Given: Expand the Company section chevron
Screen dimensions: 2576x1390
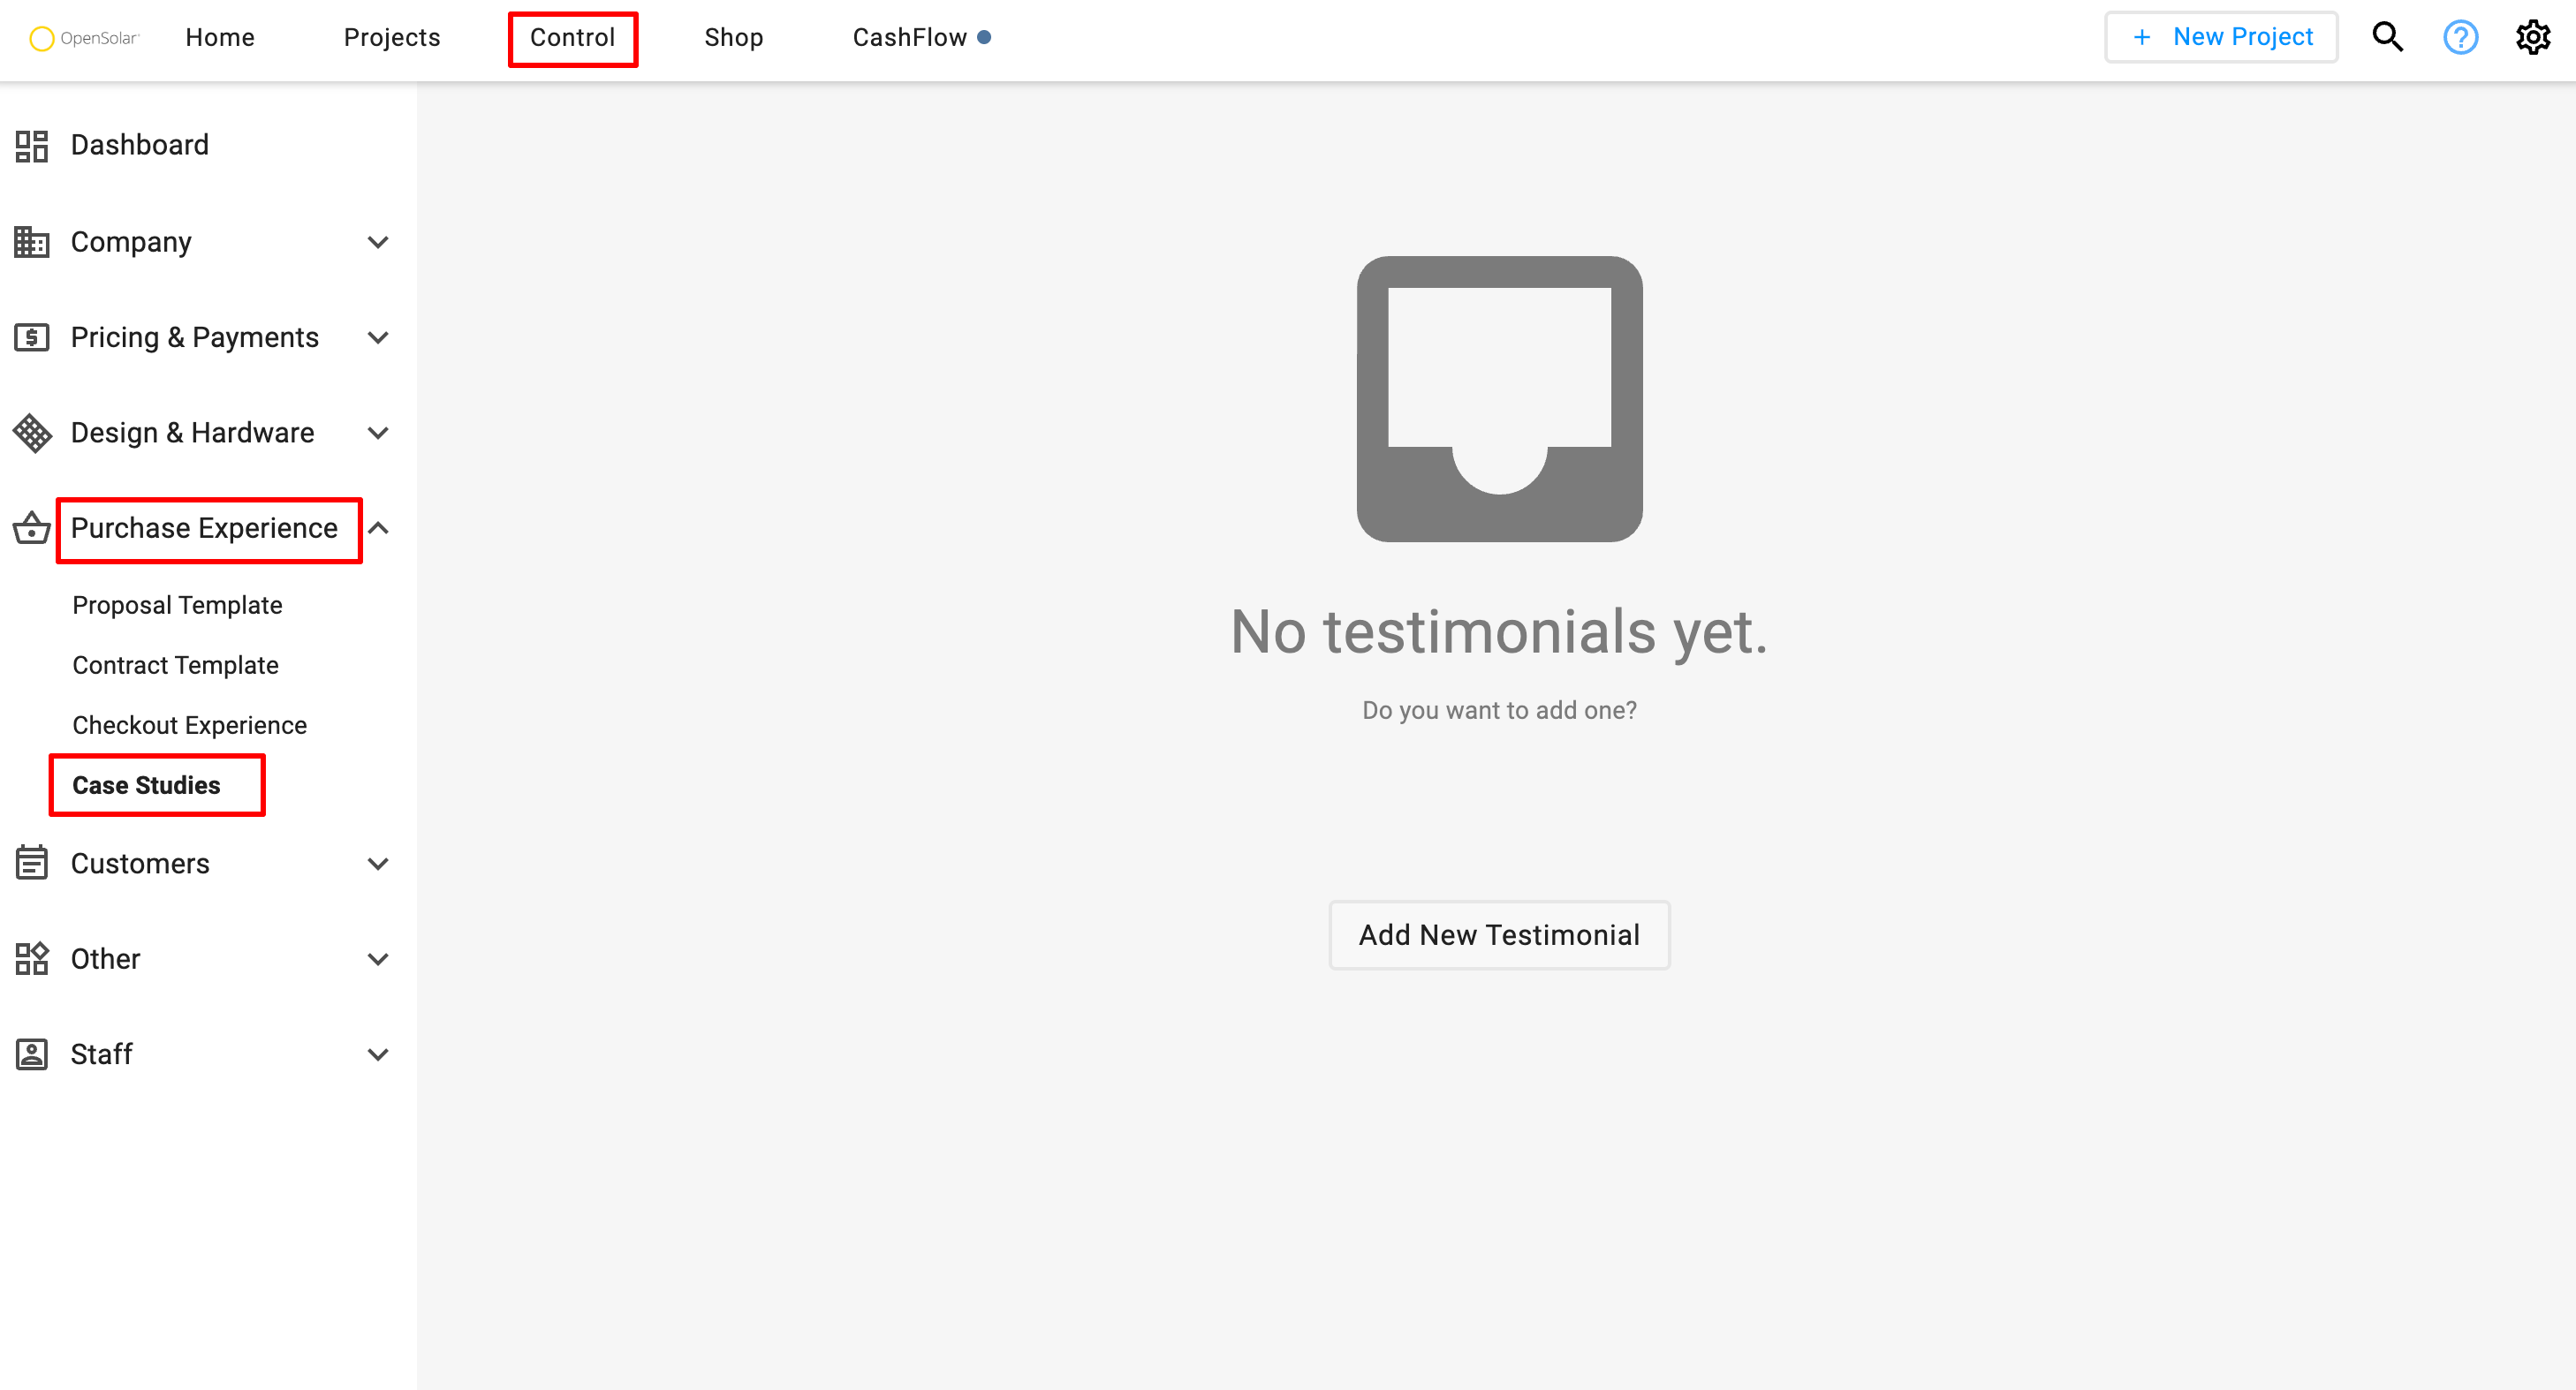Looking at the screenshot, I should coord(378,242).
